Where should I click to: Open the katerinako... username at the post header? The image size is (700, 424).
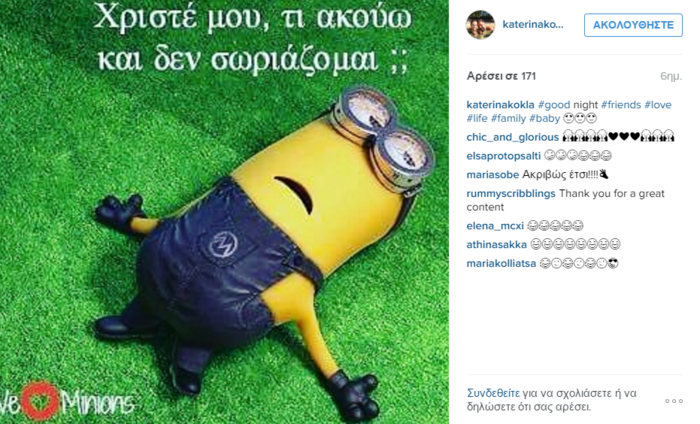[533, 25]
